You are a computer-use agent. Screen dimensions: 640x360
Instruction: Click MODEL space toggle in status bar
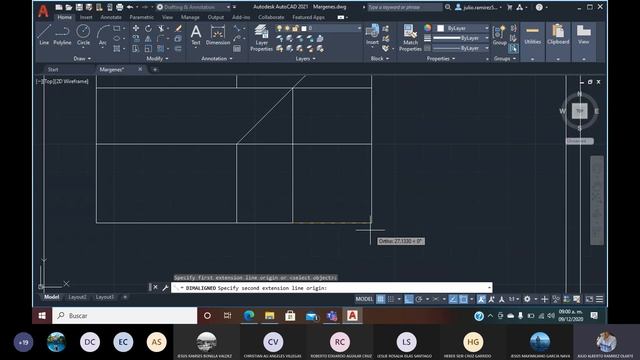(364, 299)
